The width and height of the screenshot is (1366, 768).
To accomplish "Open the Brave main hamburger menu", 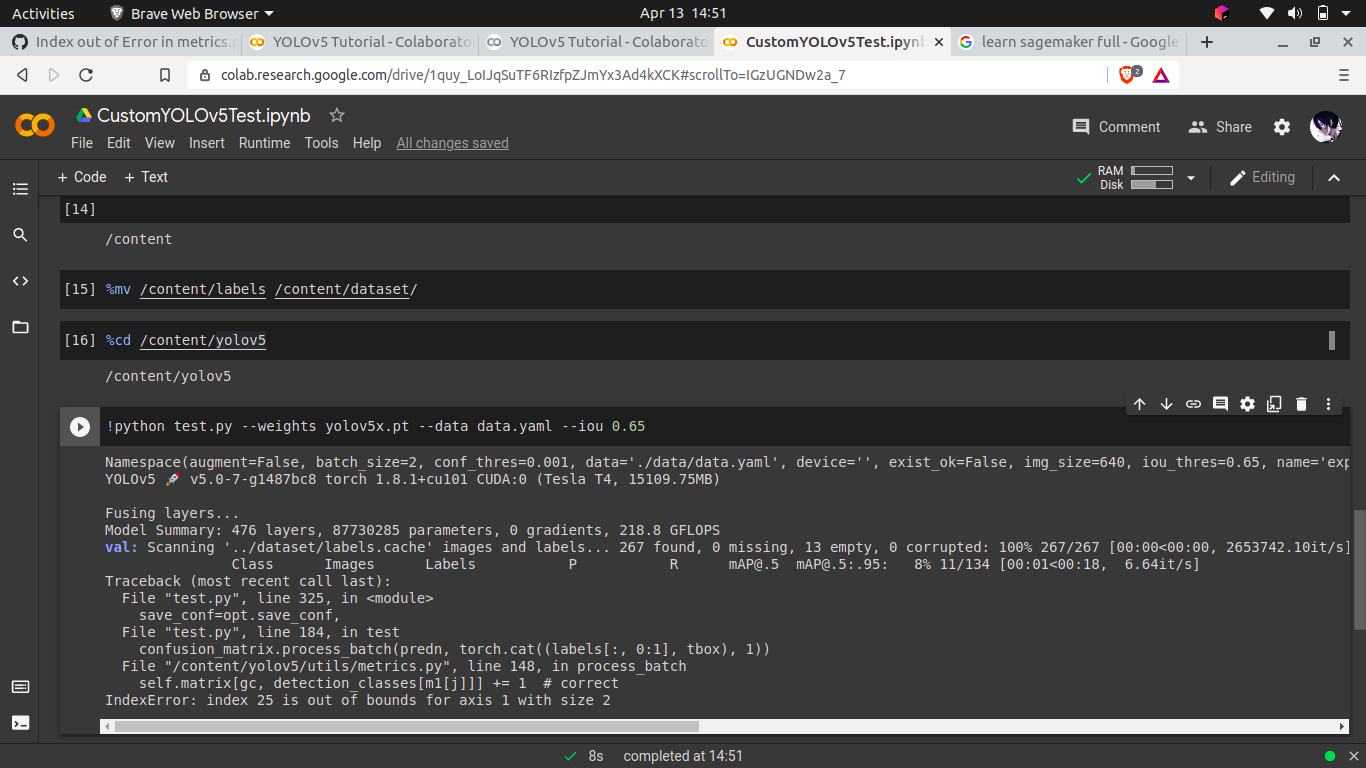I will coord(1343,75).
